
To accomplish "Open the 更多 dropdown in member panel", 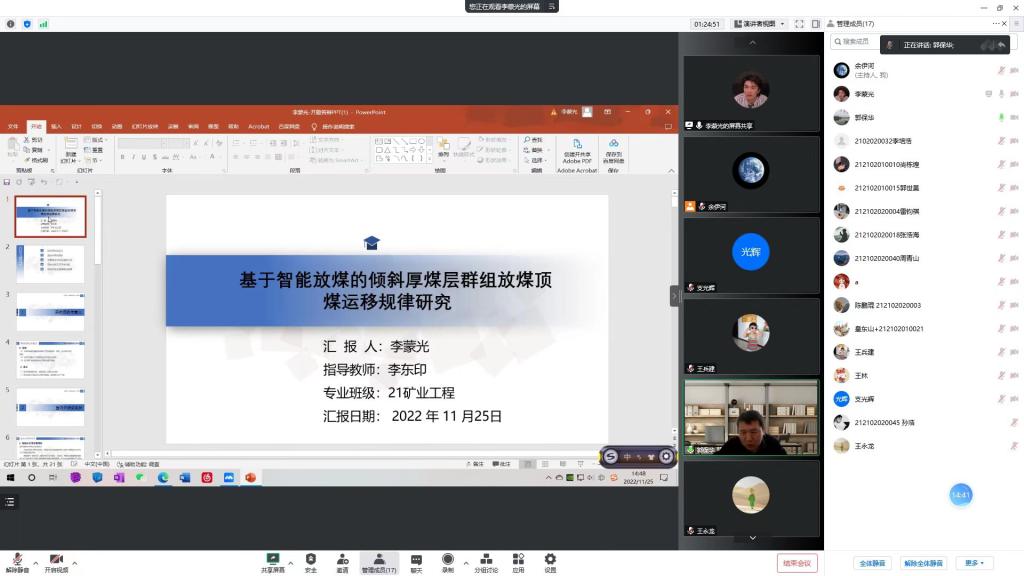I will click(x=973, y=563).
